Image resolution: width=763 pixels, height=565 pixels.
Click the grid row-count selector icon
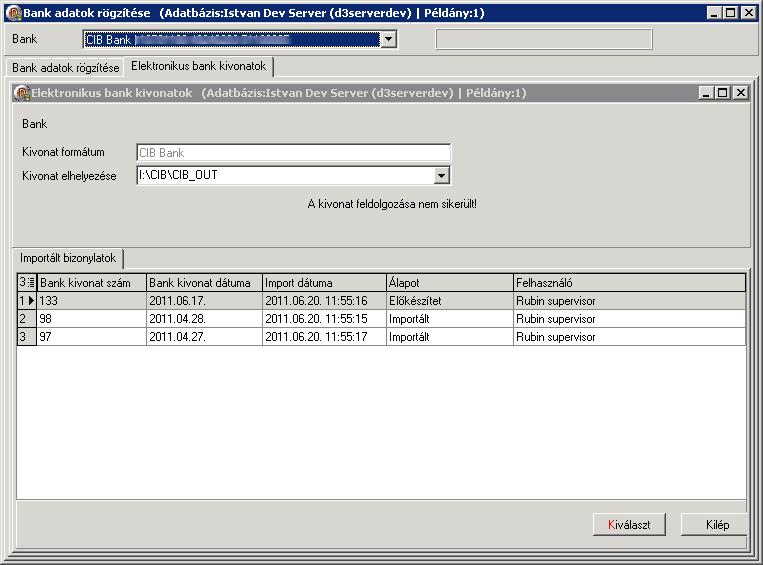pos(27,282)
